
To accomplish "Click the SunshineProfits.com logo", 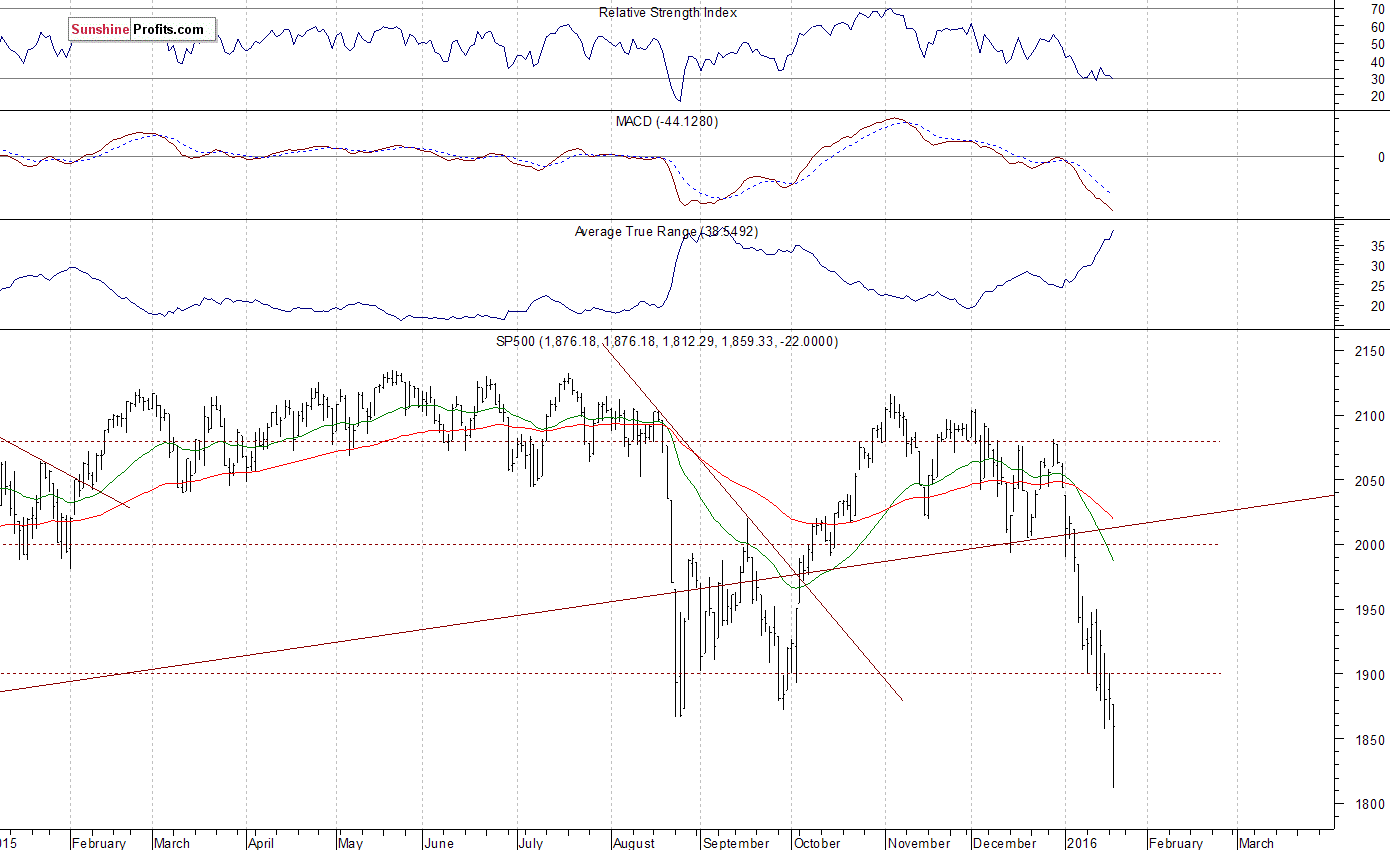I will tap(141, 29).
